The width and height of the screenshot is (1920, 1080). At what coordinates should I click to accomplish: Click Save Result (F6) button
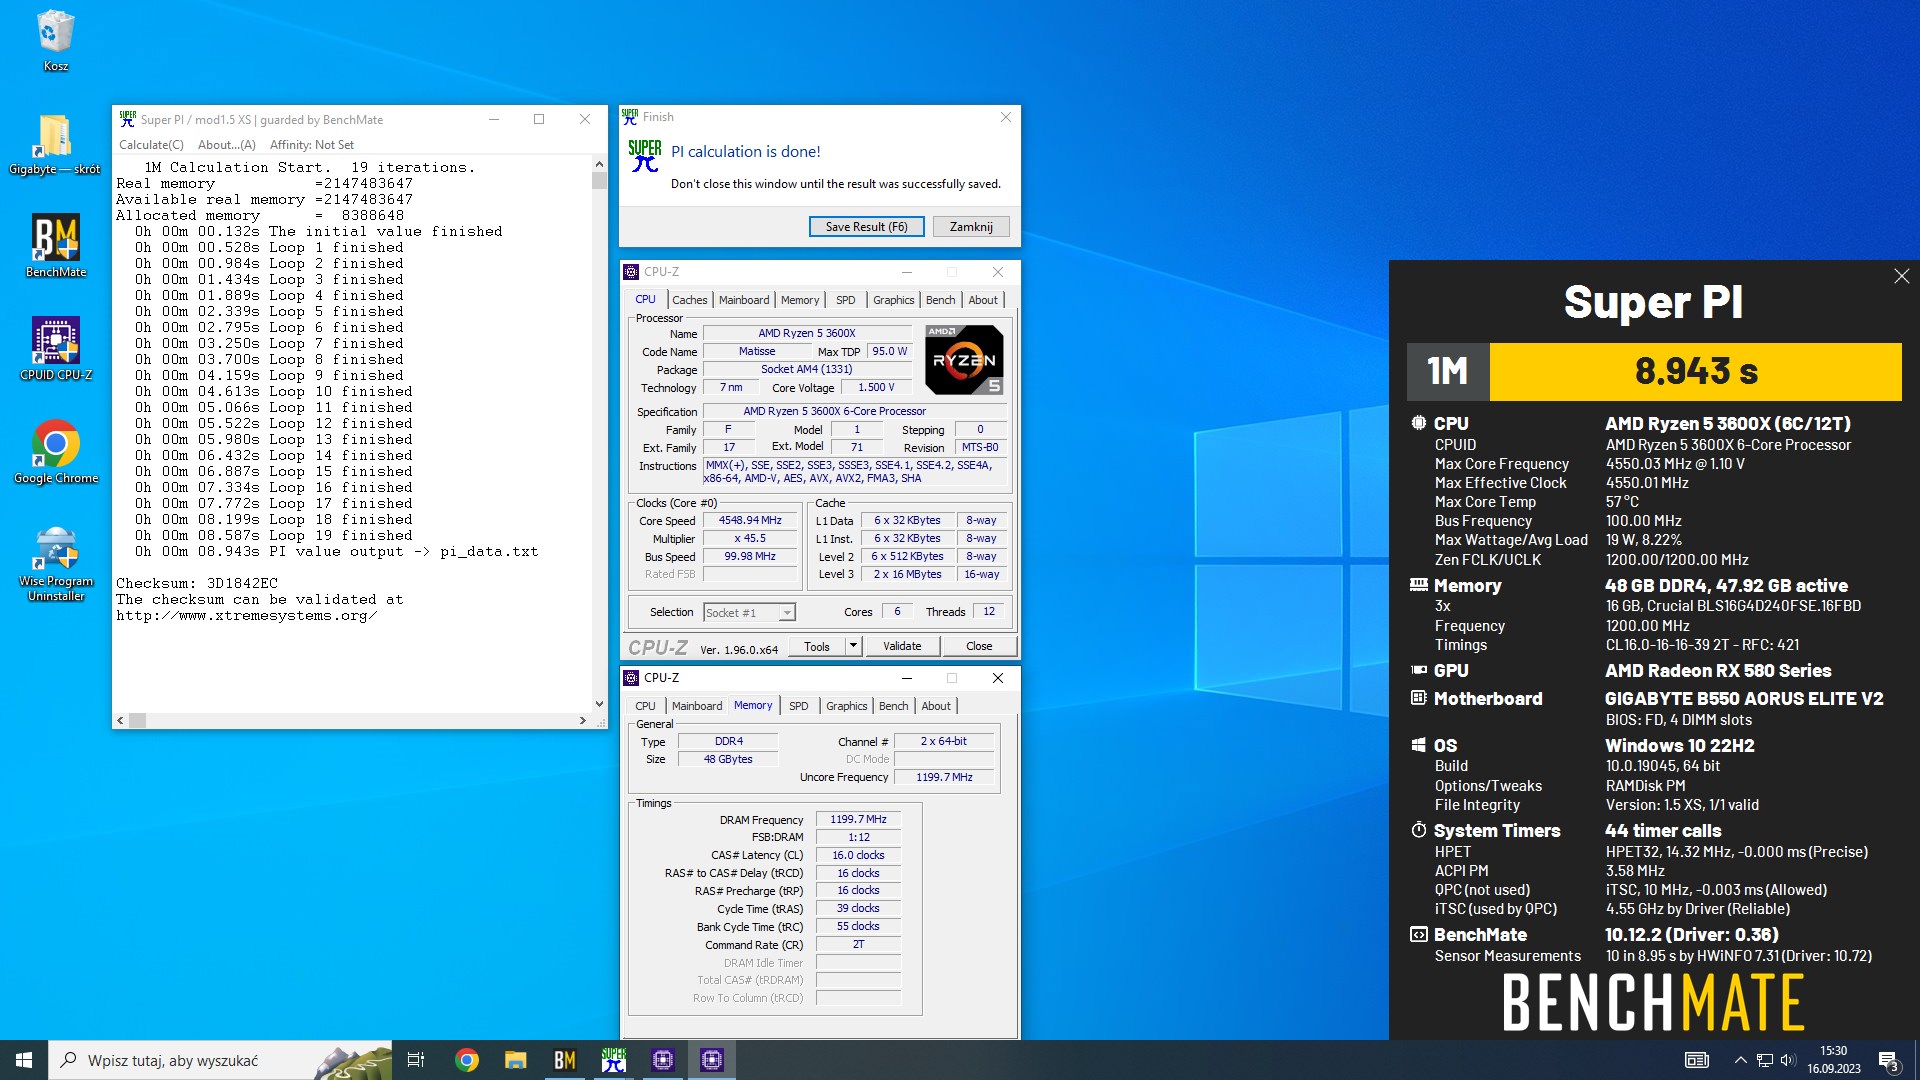(866, 227)
